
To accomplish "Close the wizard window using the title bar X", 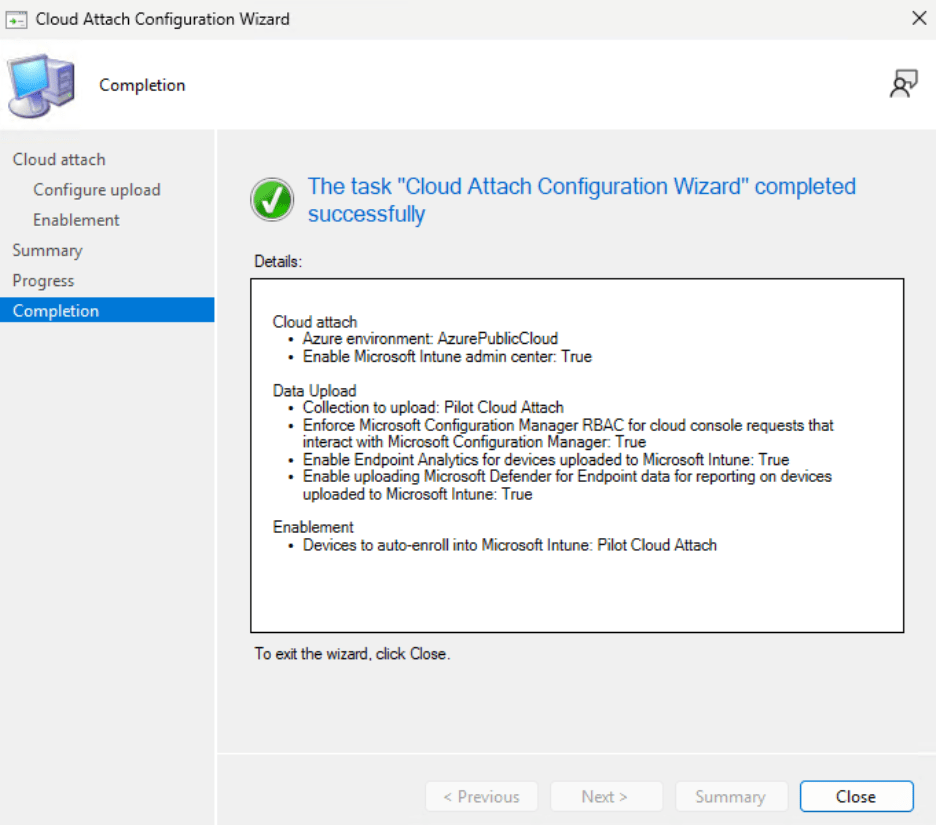I will [919, 18].
